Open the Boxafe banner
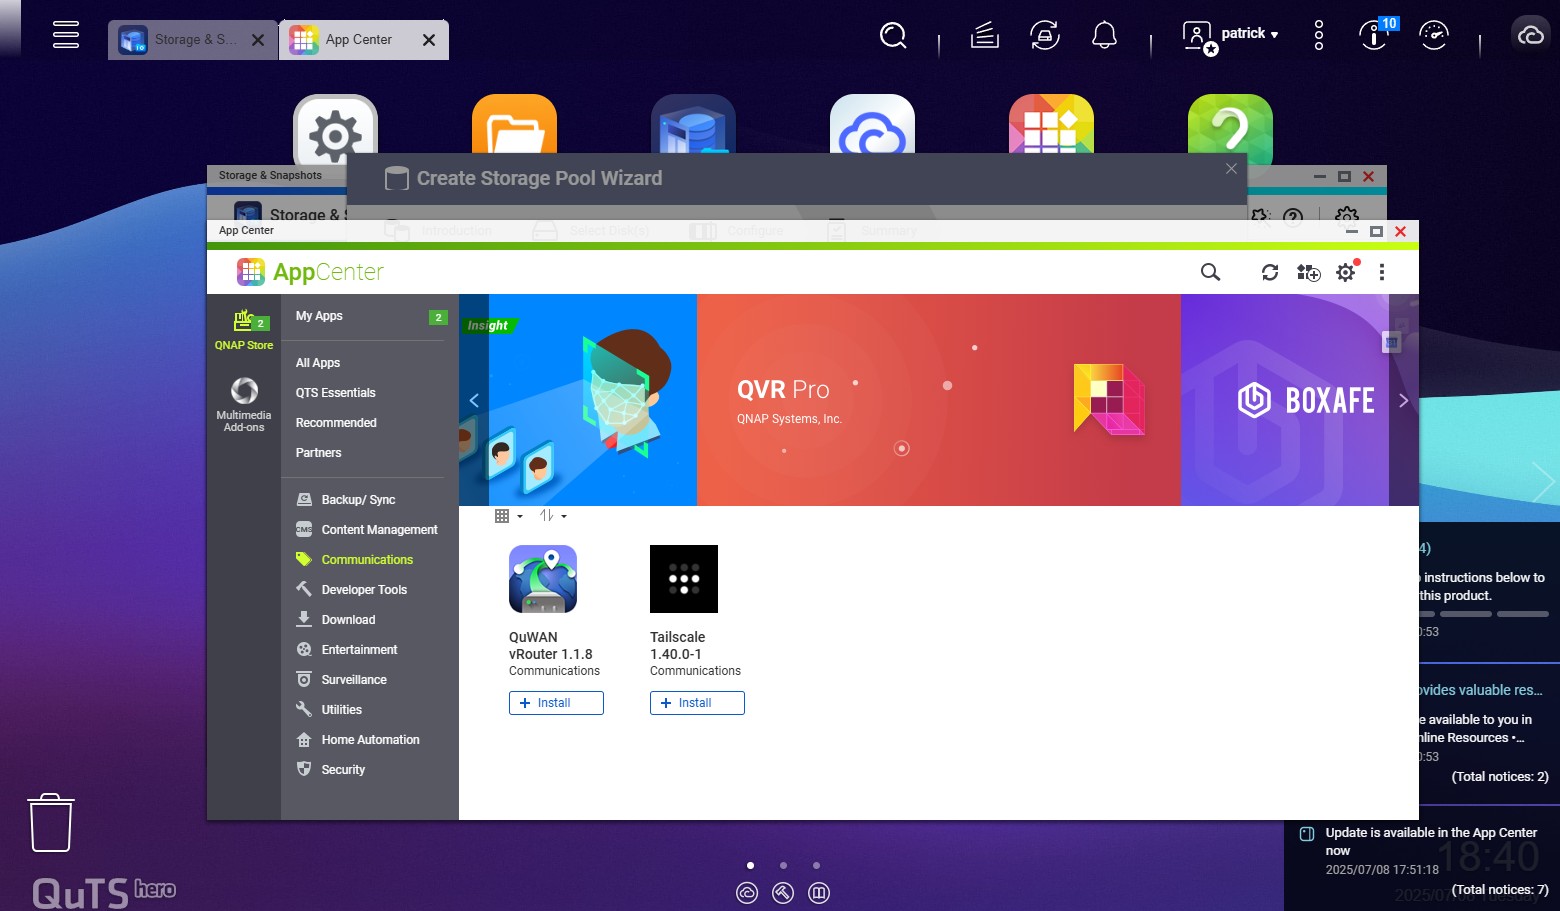Viewport: 1560px width, 911px height. click(1285, 400)
